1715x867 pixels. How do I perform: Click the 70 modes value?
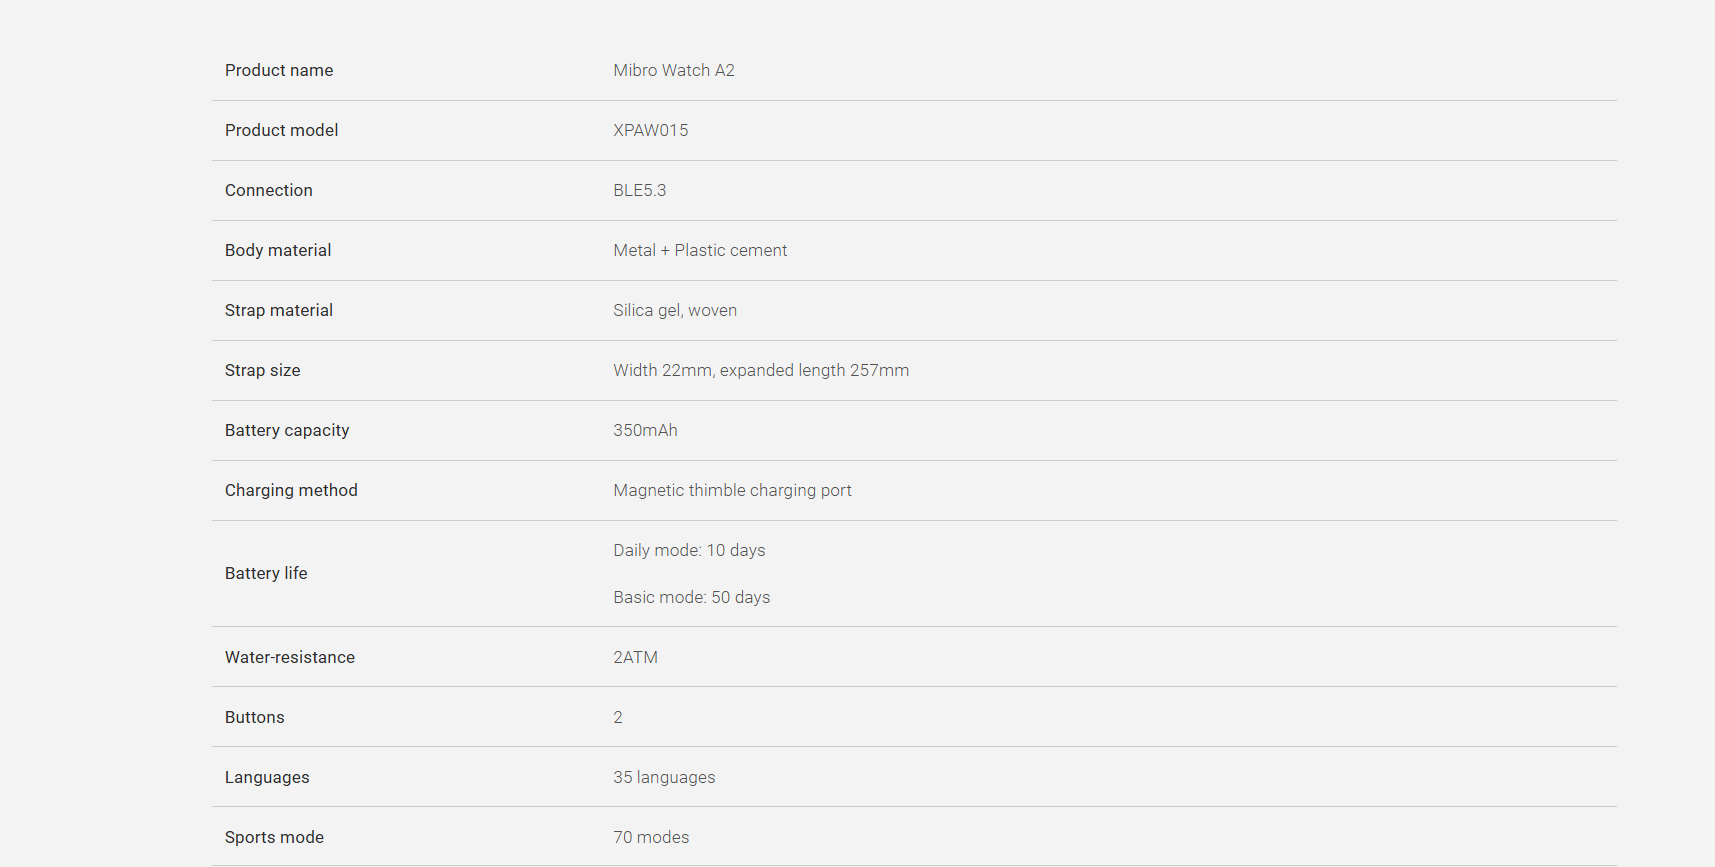coord(651,837)
